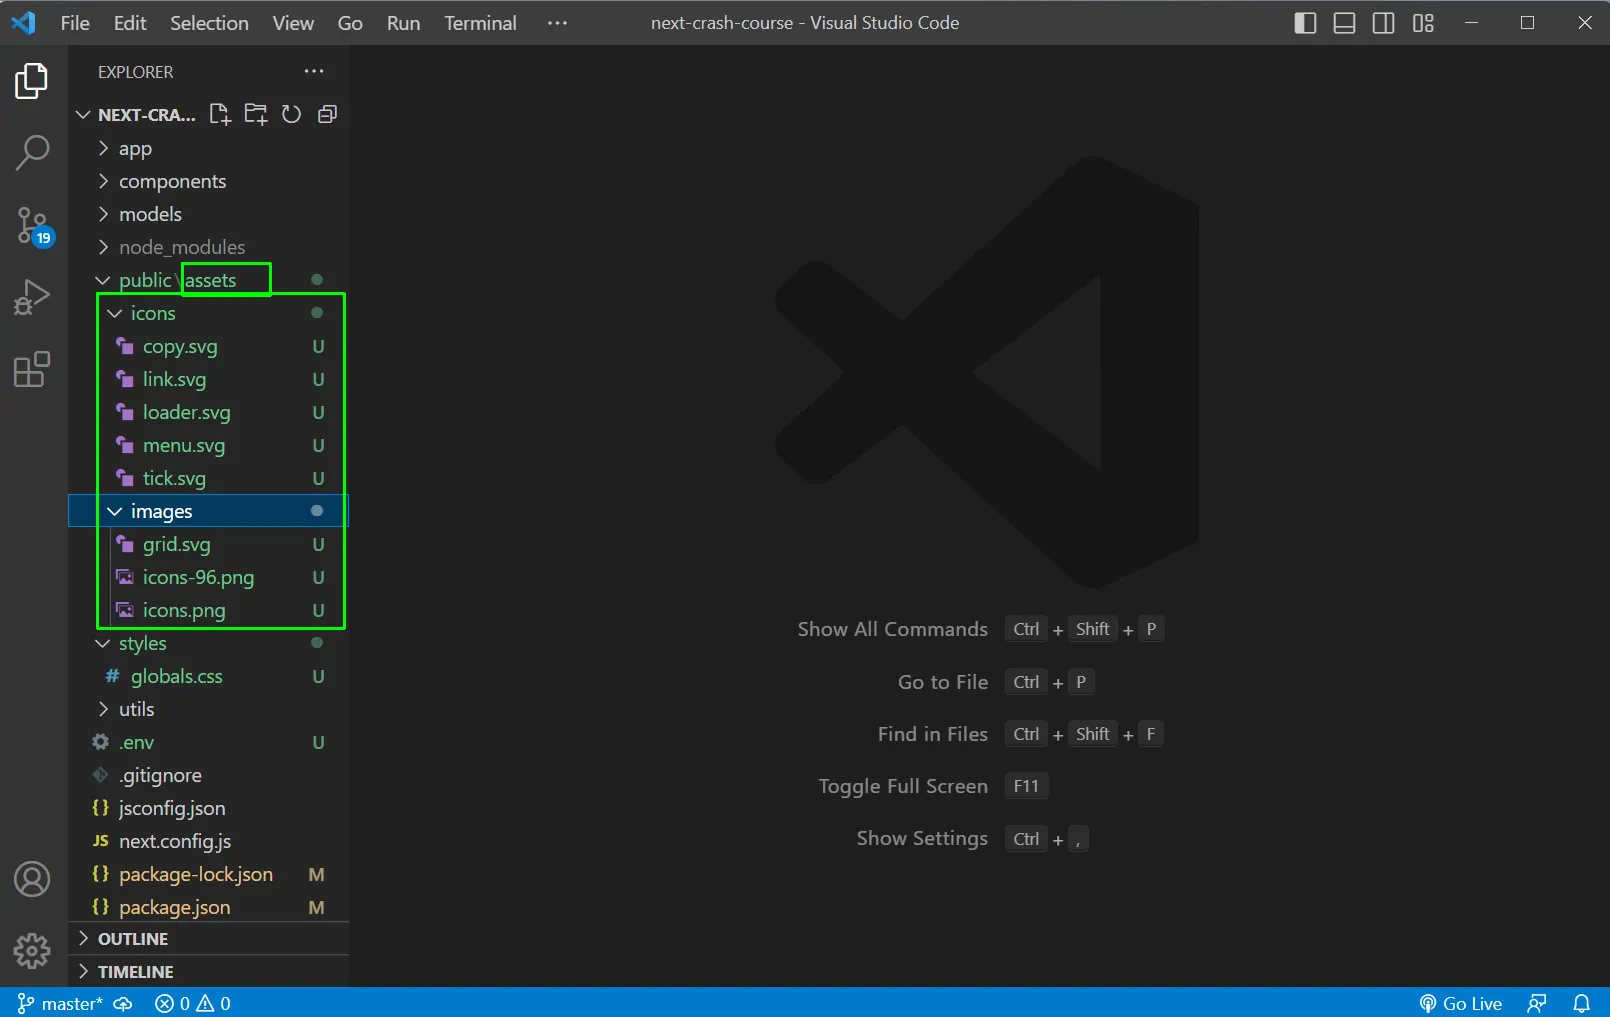
Task: Click the feedback icon in status bar
Action: point(1537,1003)
